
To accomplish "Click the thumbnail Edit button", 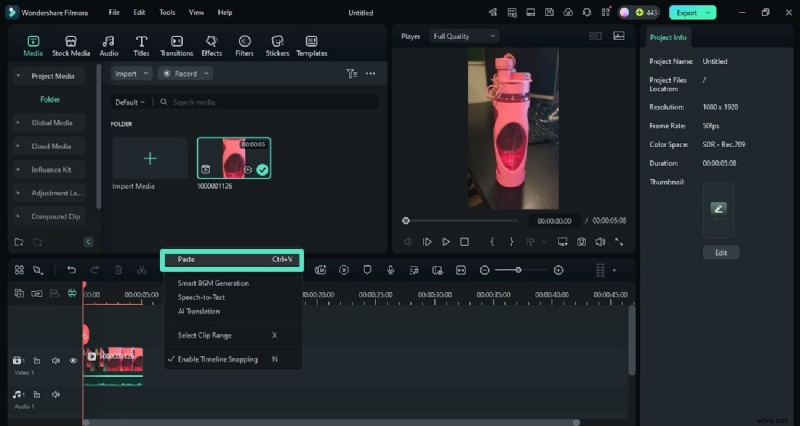I will pos(720,253).
